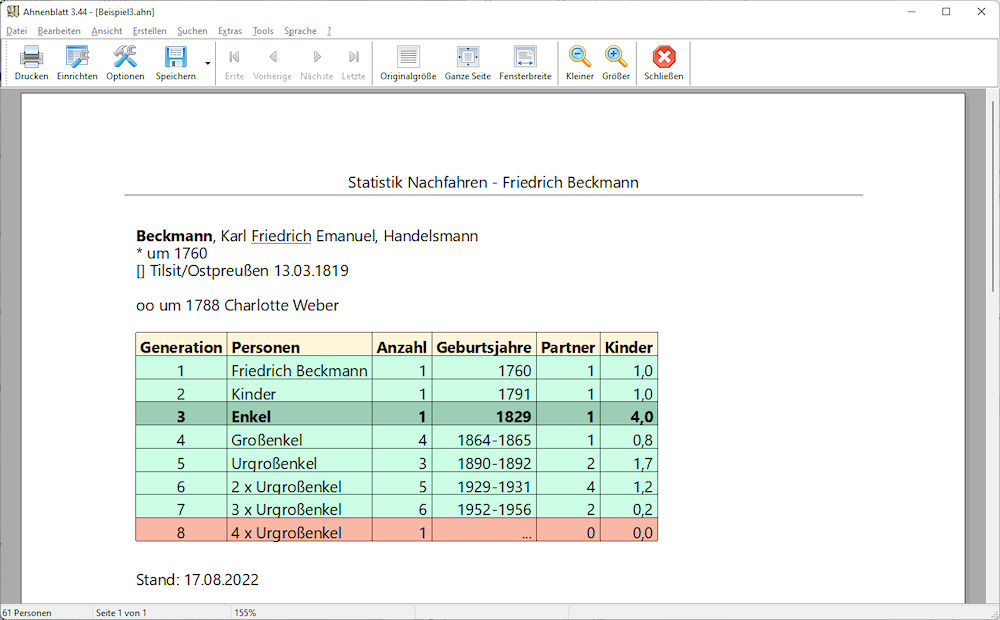The width and height of the screenshot is (1000, 620).
Task: Open the Extras menu
Action: (x=230, y=31)
